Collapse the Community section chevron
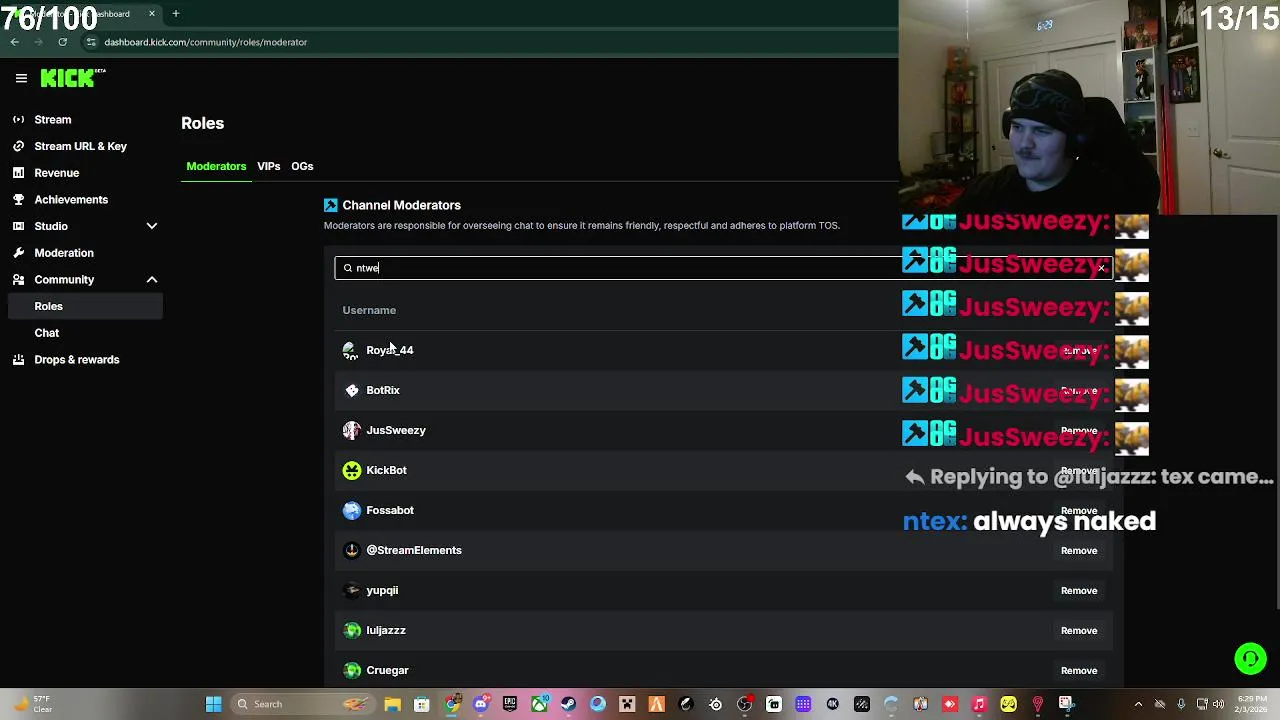This screenshot has width=1280, height=720. [152, 280]
